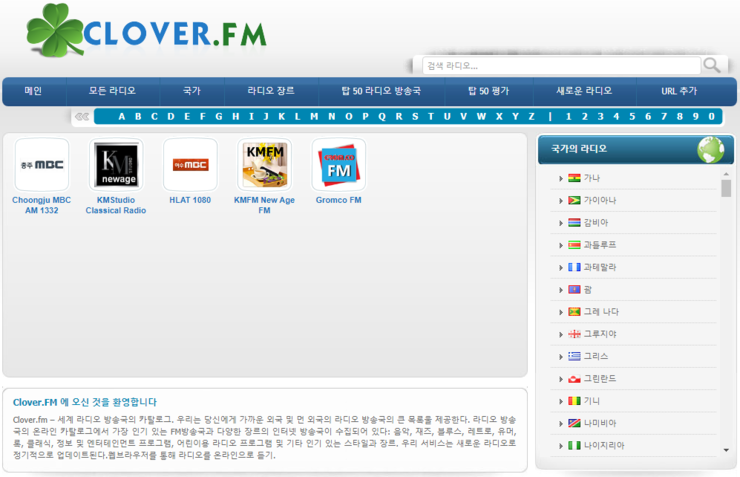
Task: Filter stations by number 0
Action: point(712,117)
